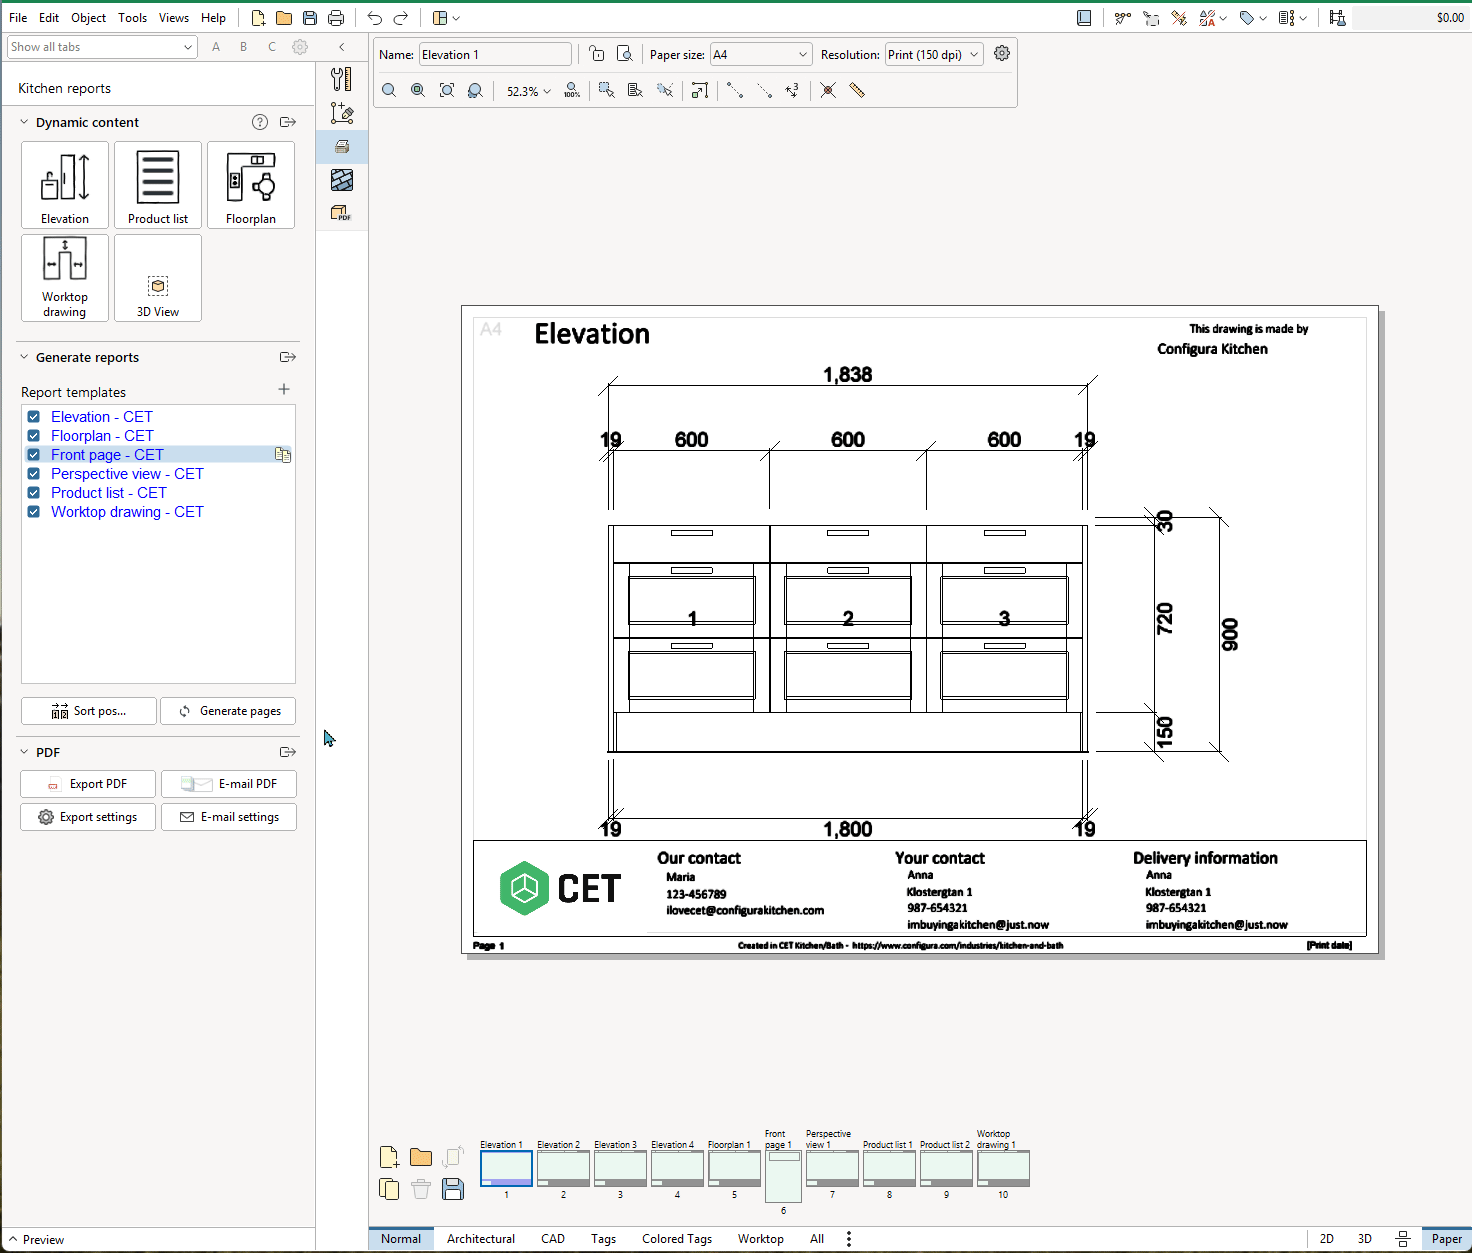Screen dimensions: 1472x1253
Task: Select the Elevation dynamic content tool
Action: pos(65,185)
